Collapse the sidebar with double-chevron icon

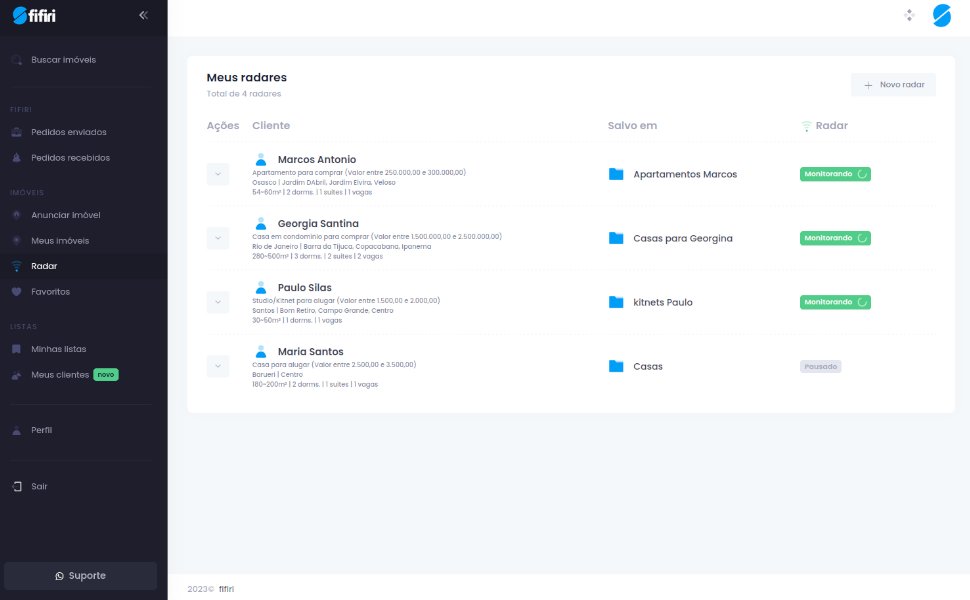pos(143,15)
